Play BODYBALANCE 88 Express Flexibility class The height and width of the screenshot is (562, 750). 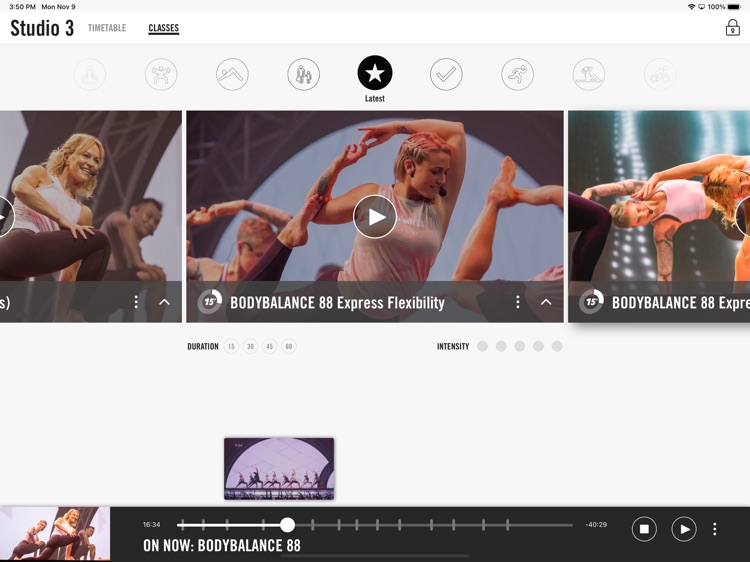(375, 217)
